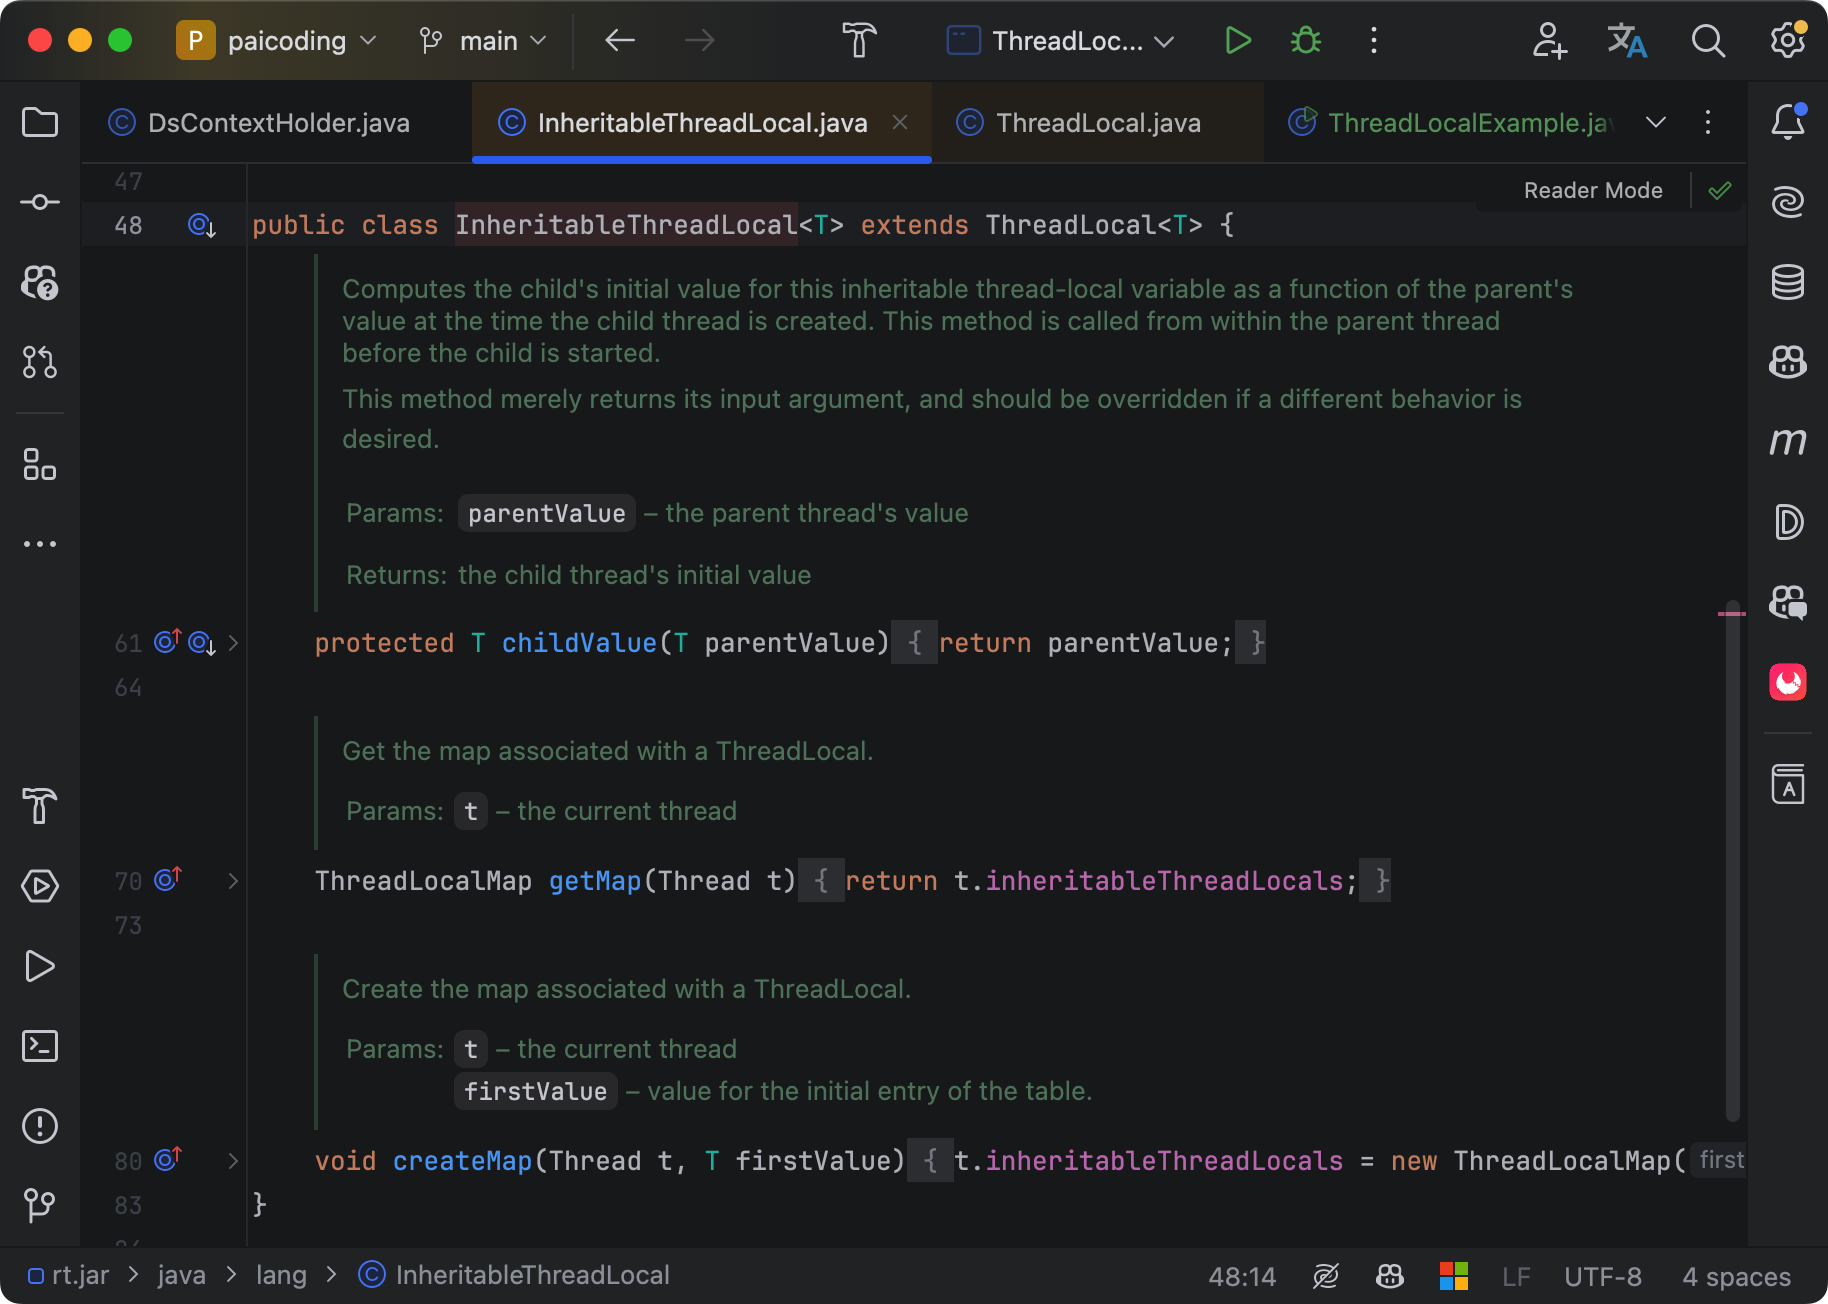The width and height of the screenshot is (1828, 1304).
Task: Toggle the eye icon in status bar
Action: (1325, 1275)
